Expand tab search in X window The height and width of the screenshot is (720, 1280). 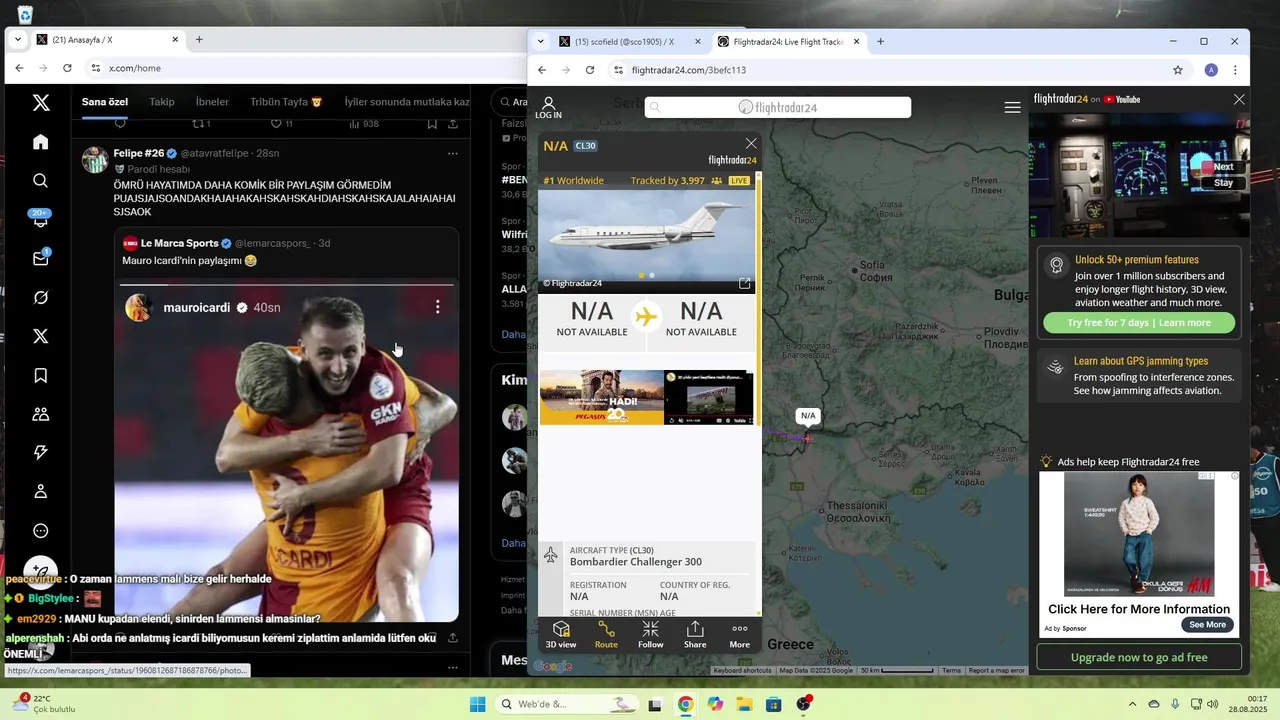tap(17, 40)
